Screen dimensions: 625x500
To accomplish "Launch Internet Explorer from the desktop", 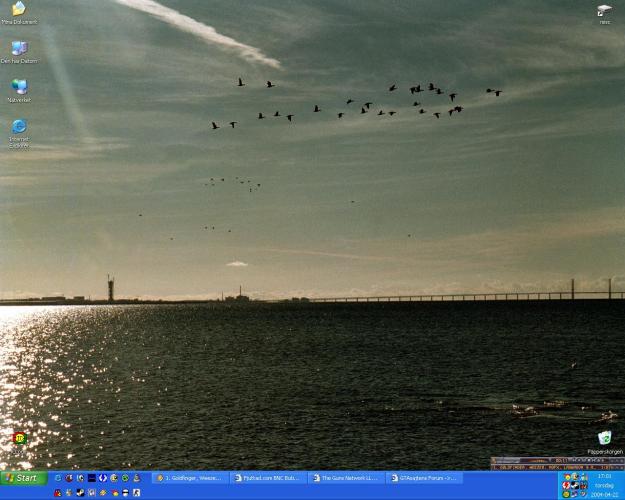I will [x=19, y=127].
